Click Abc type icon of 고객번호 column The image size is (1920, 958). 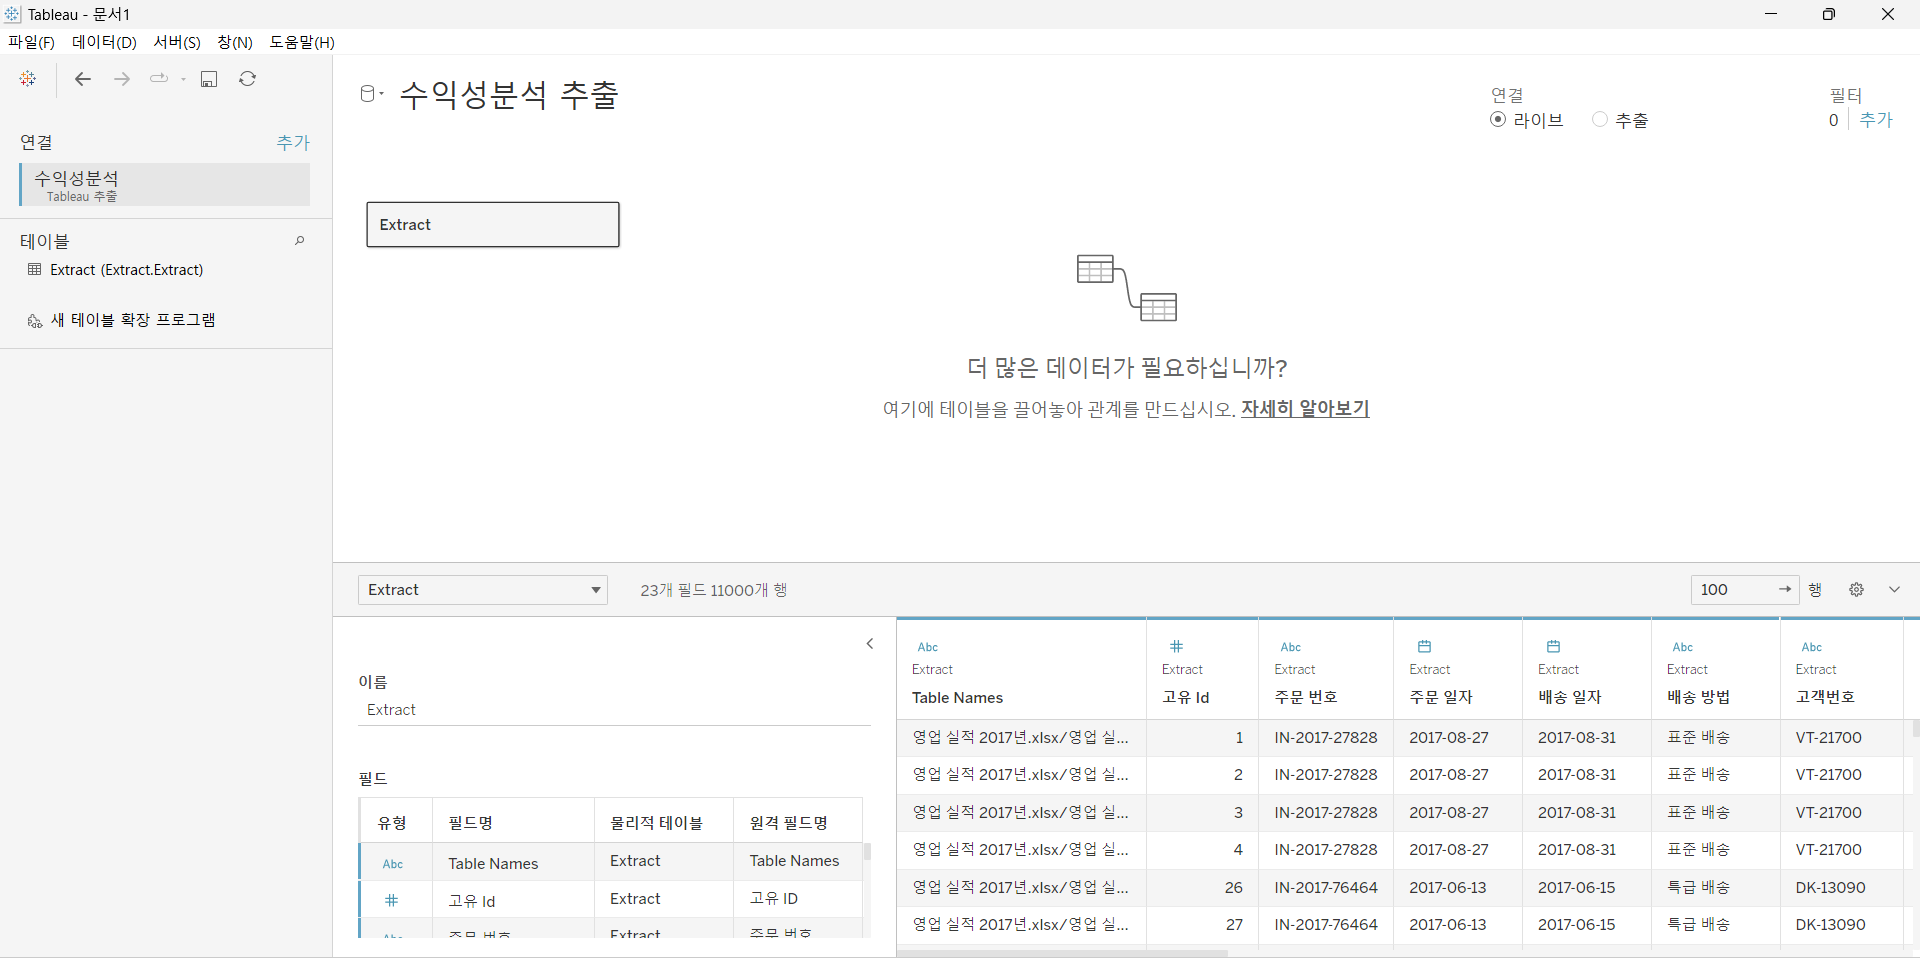tap(1812, 647)
